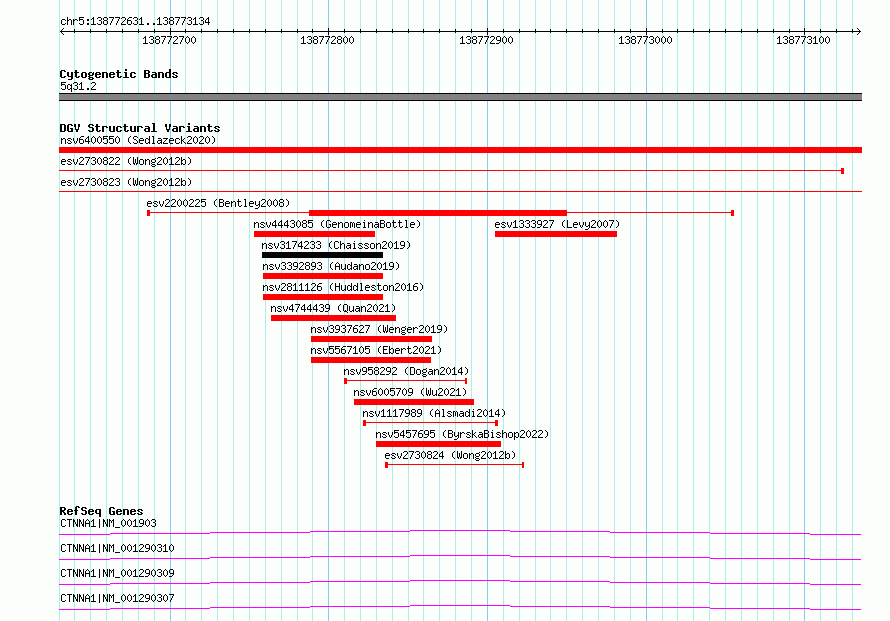
Task: Click the red nsv4744439 variant bar
Action: (x=333, y=318)
